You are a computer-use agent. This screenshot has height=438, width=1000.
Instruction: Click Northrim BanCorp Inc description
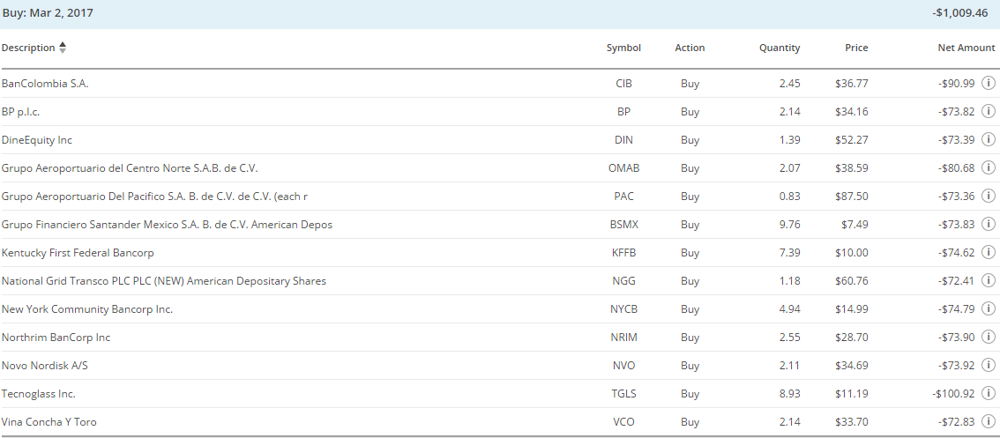point(55,337)
